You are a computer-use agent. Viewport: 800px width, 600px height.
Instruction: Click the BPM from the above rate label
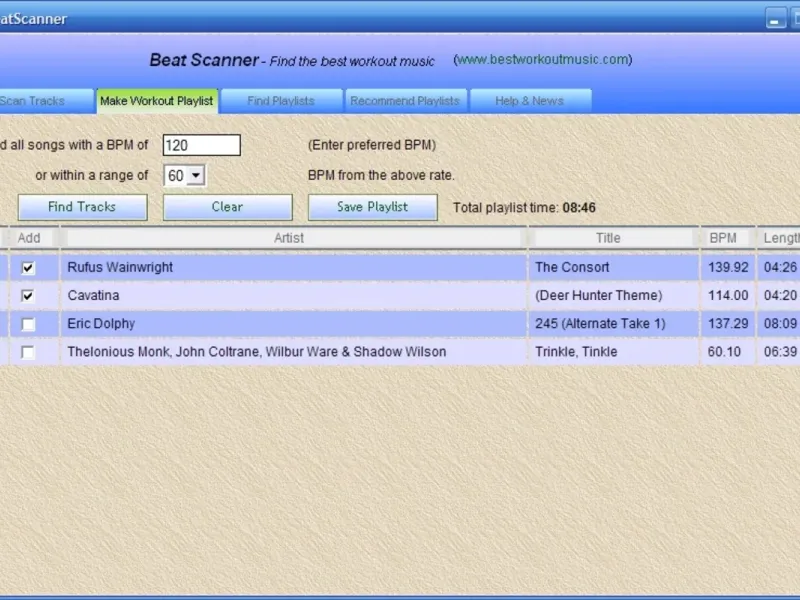381,175
